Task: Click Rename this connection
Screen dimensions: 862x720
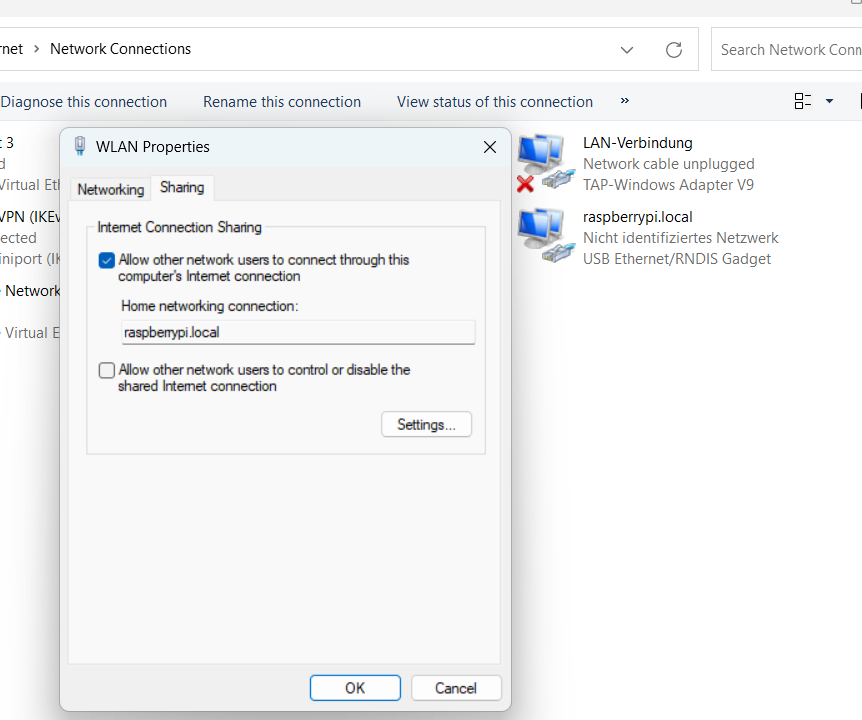Action: click(x=282, y=102)
